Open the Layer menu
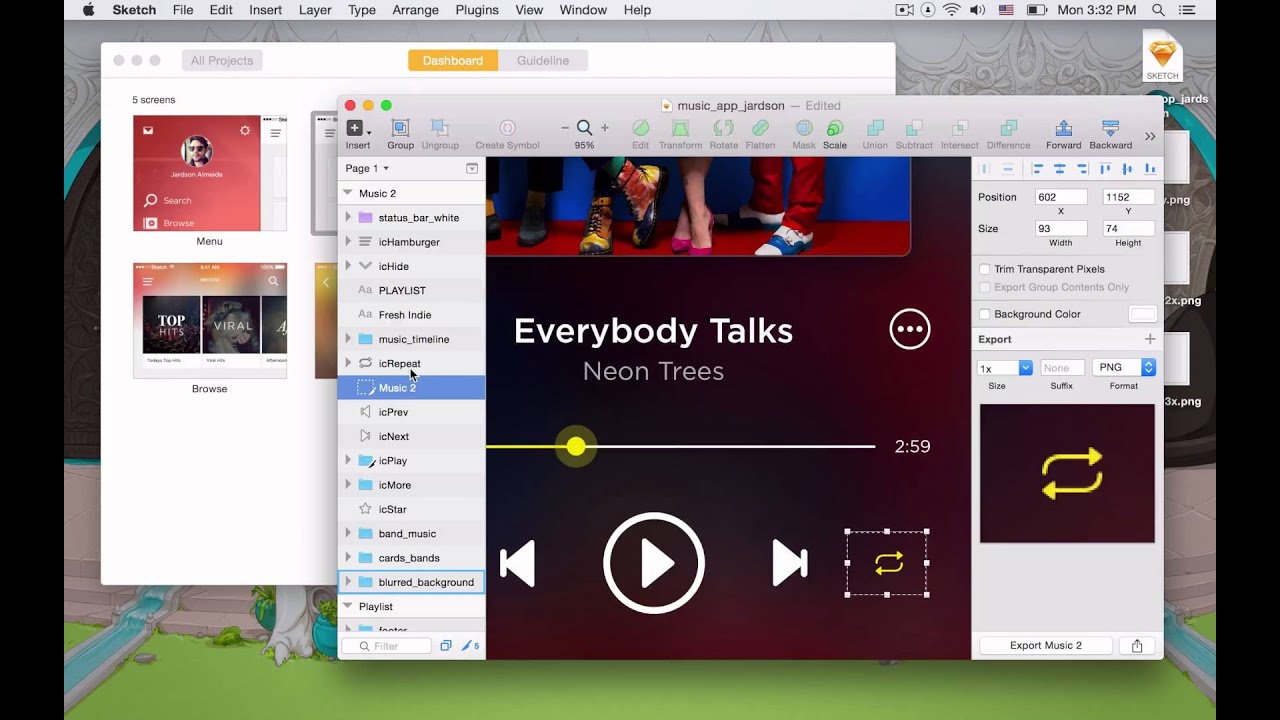 pos(315,10)
